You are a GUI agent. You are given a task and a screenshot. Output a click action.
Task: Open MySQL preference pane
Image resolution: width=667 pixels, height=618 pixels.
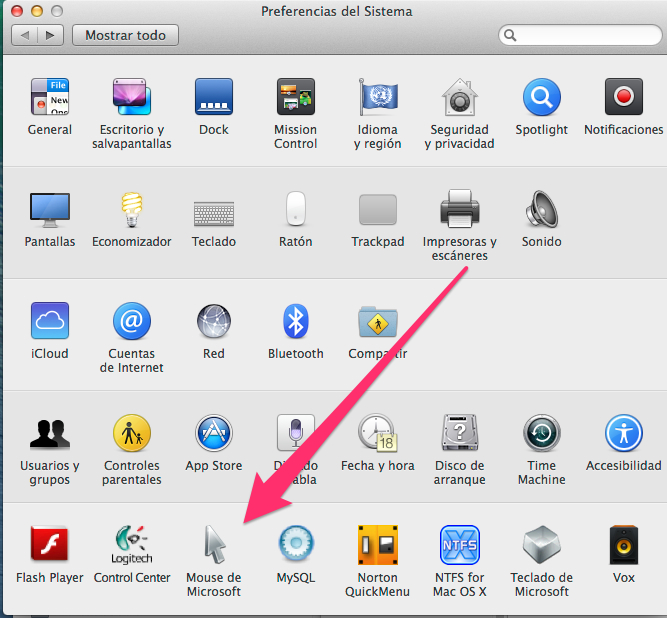point(296,544)
